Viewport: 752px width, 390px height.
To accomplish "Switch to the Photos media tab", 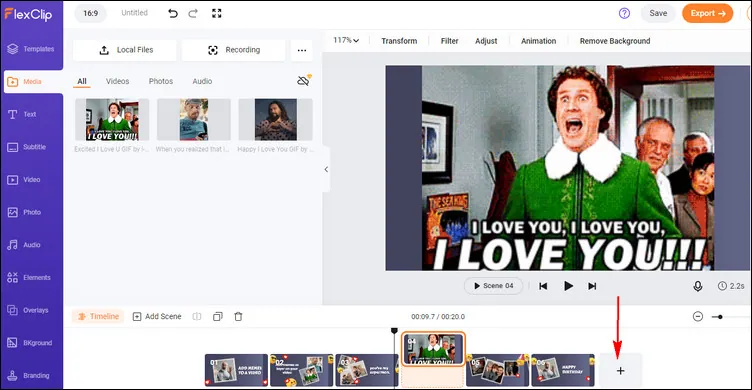I will coord(161,81).
